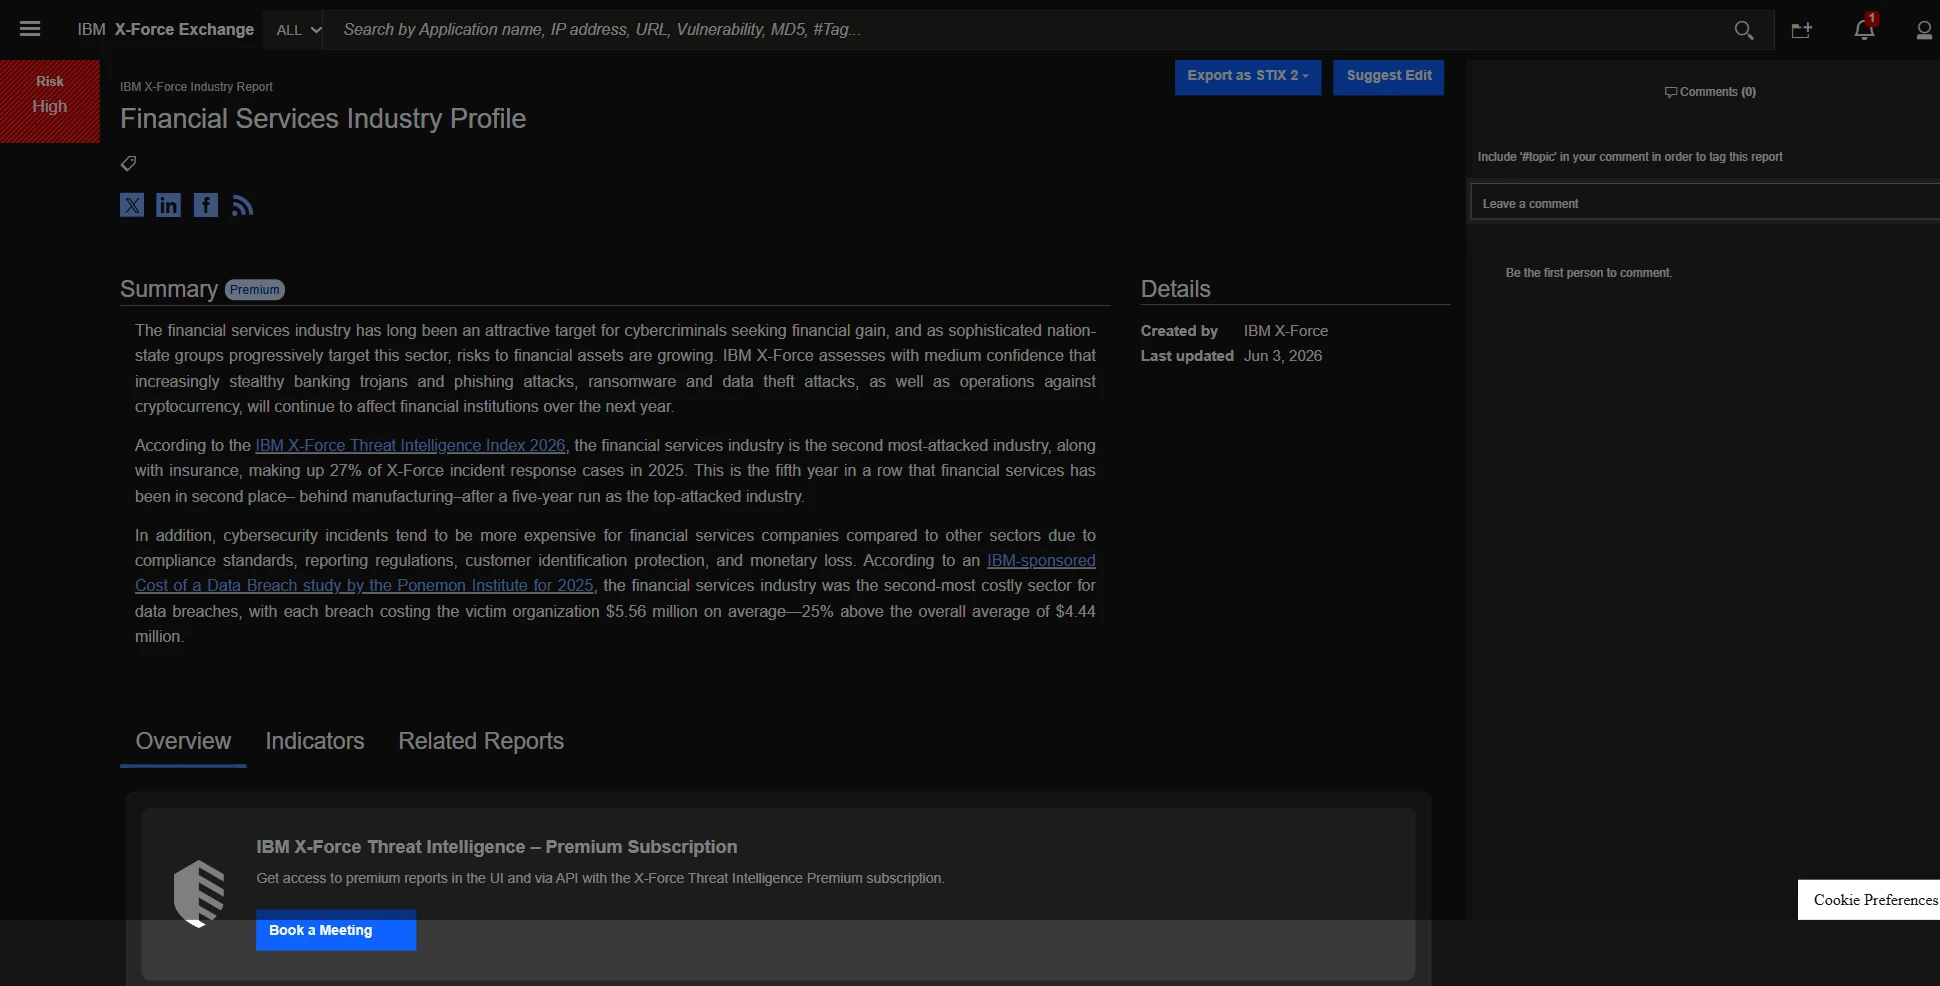Click the Suggest Edit button
The image size is (1940, 986).
pos(1388,77)
